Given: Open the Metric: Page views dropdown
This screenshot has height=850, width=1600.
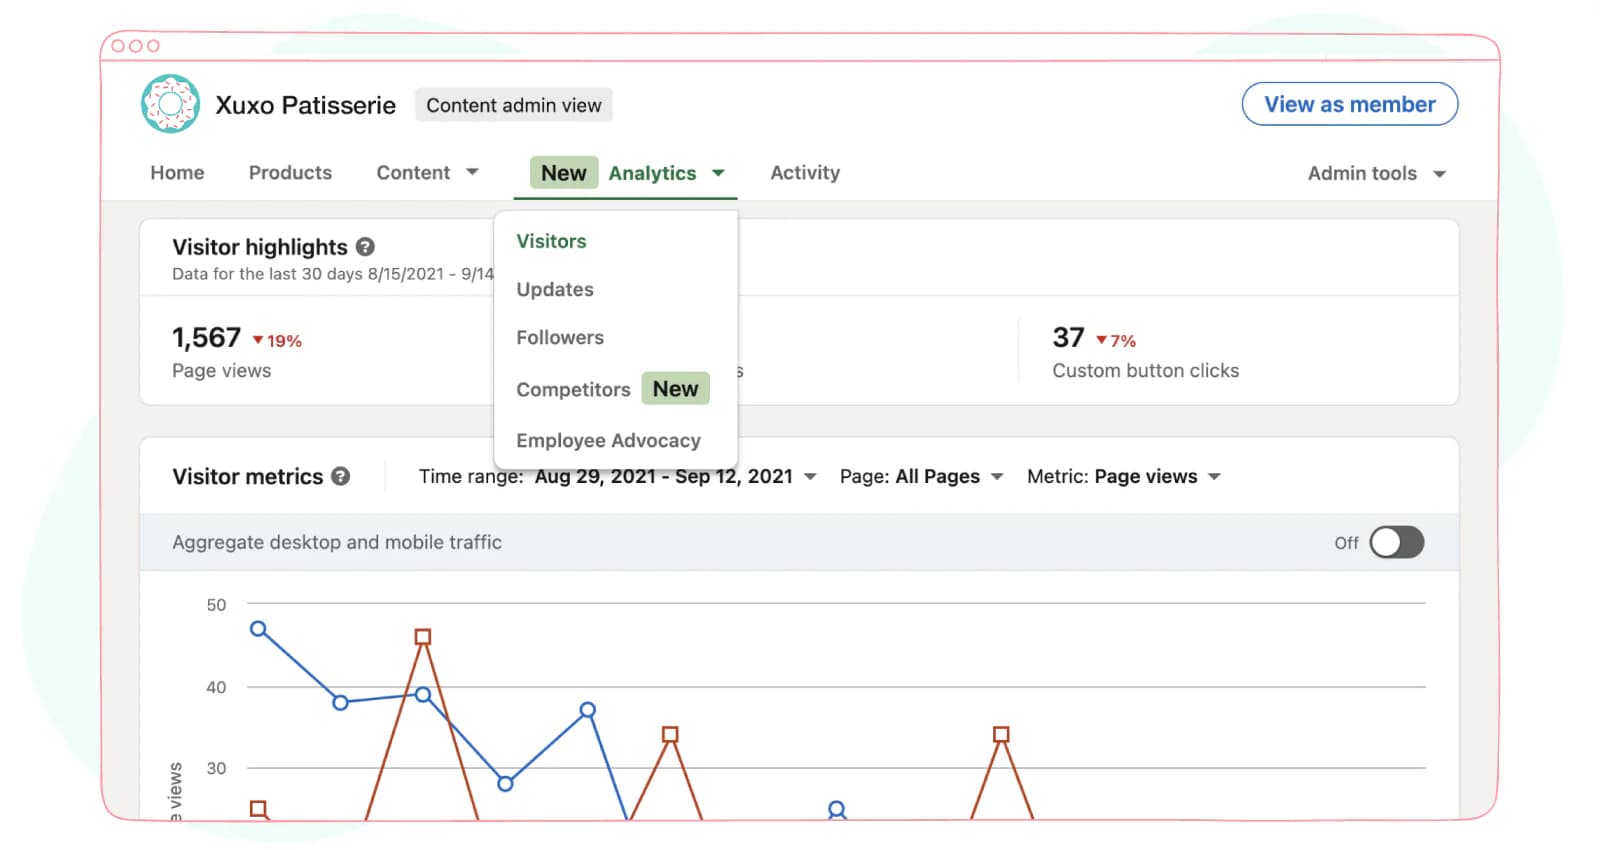Looking at the screenshot, I should coord(1124,477).
